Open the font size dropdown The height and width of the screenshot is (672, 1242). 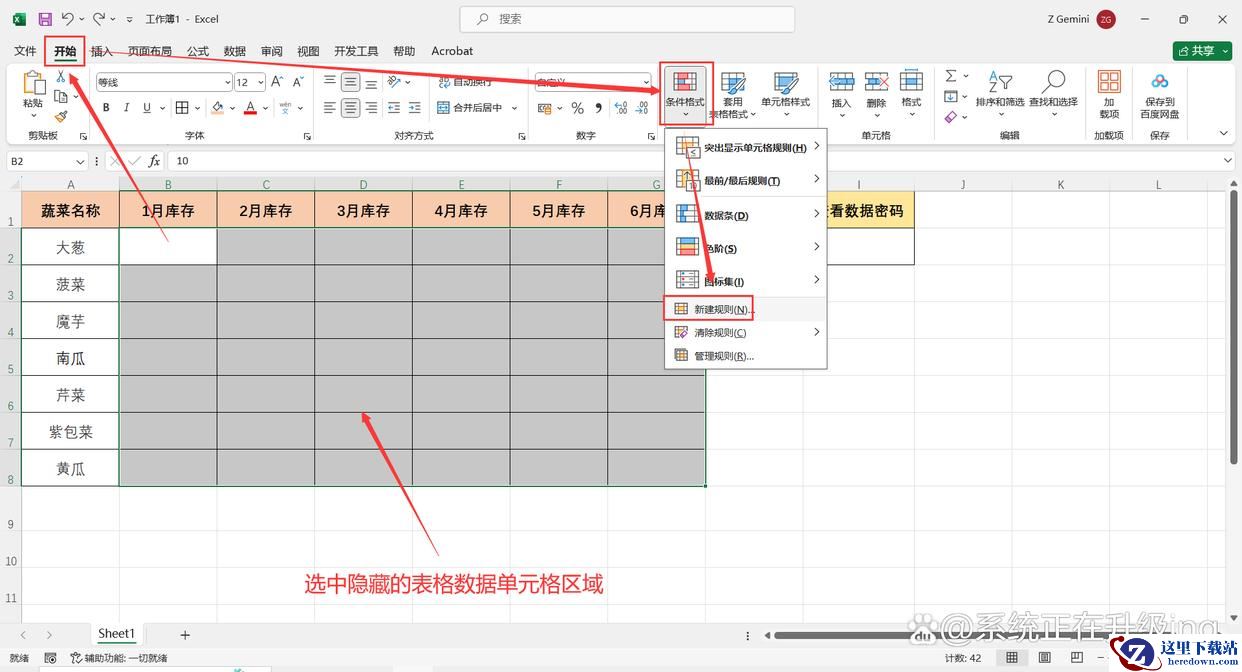click(261, 83)
